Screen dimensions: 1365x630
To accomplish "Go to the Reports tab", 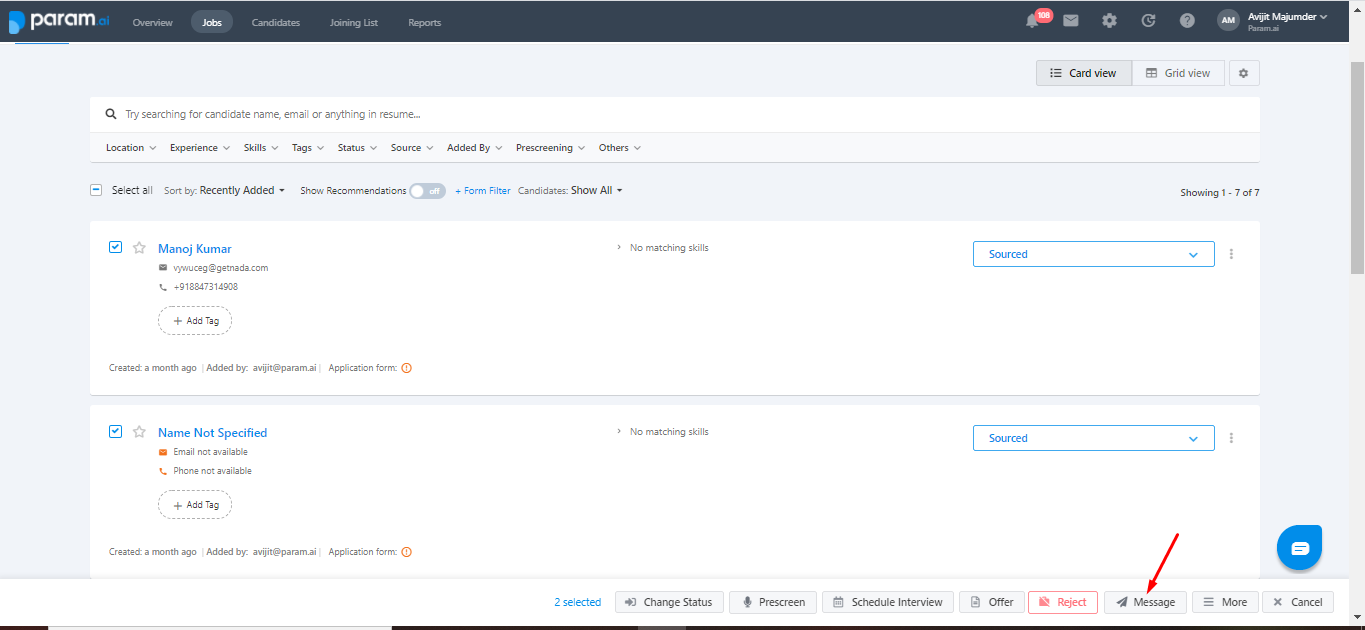I will [x=425, y=22].
